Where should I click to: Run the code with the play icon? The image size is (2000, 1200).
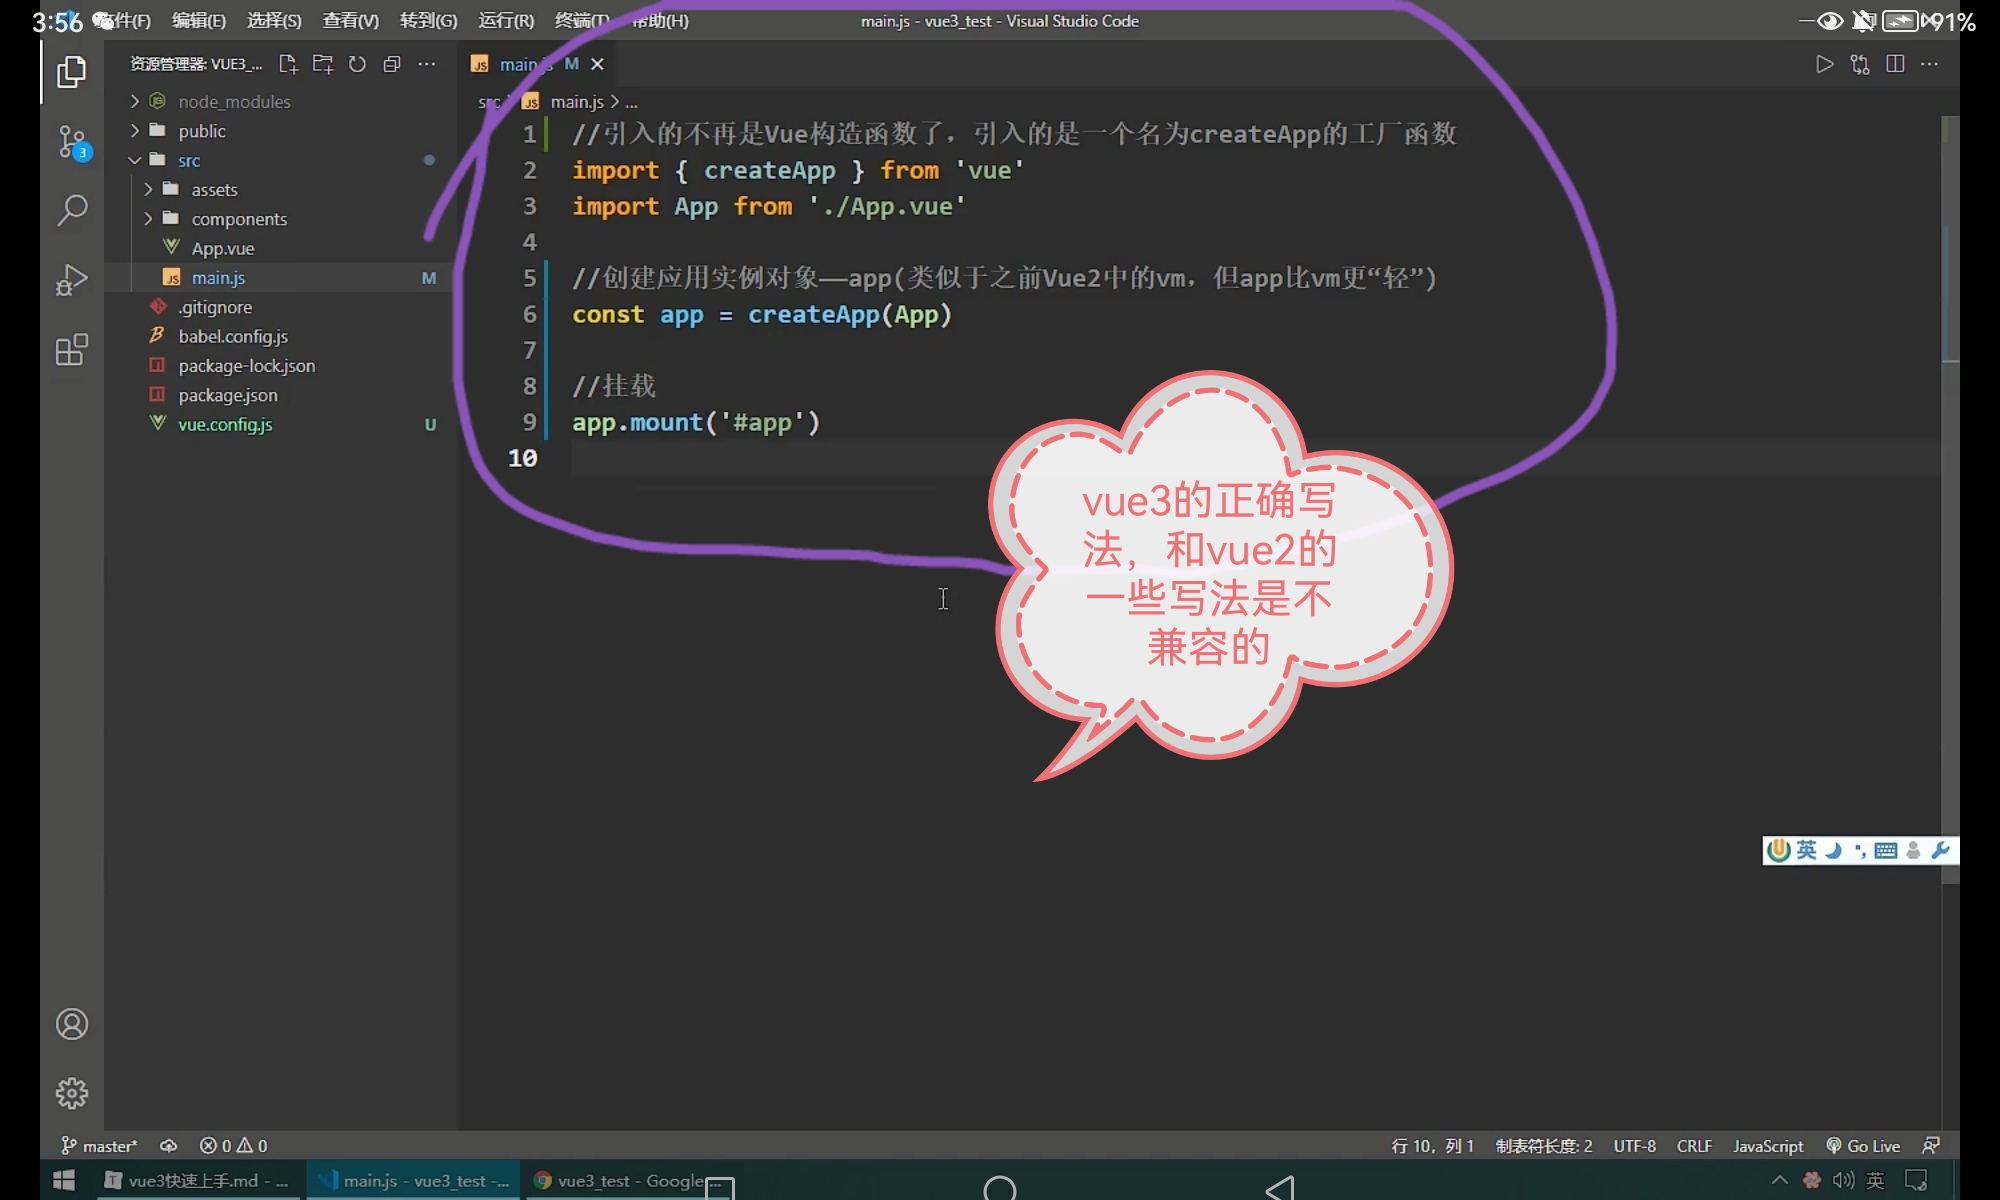(1825, 64)
